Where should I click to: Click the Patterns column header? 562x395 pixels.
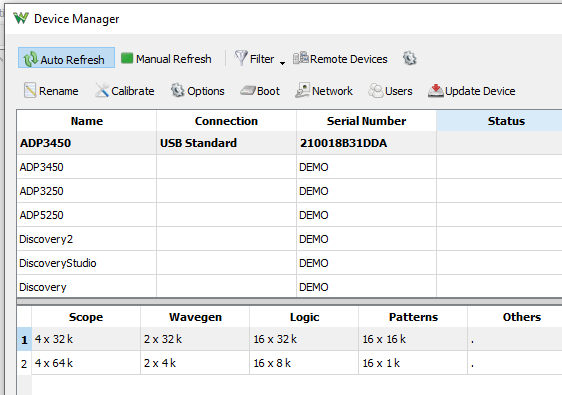coord(413,317)
